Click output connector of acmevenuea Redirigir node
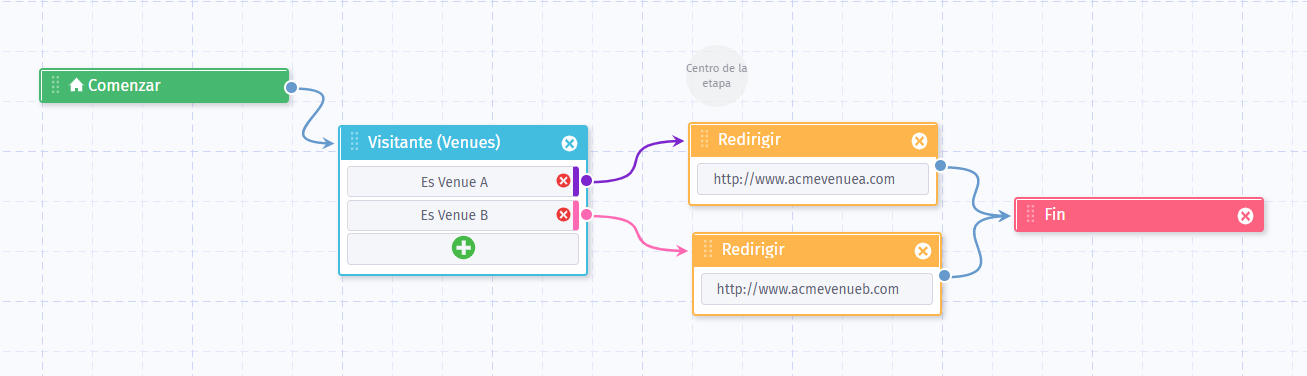Screen dimensions: 1307x376 coord(940,165)
